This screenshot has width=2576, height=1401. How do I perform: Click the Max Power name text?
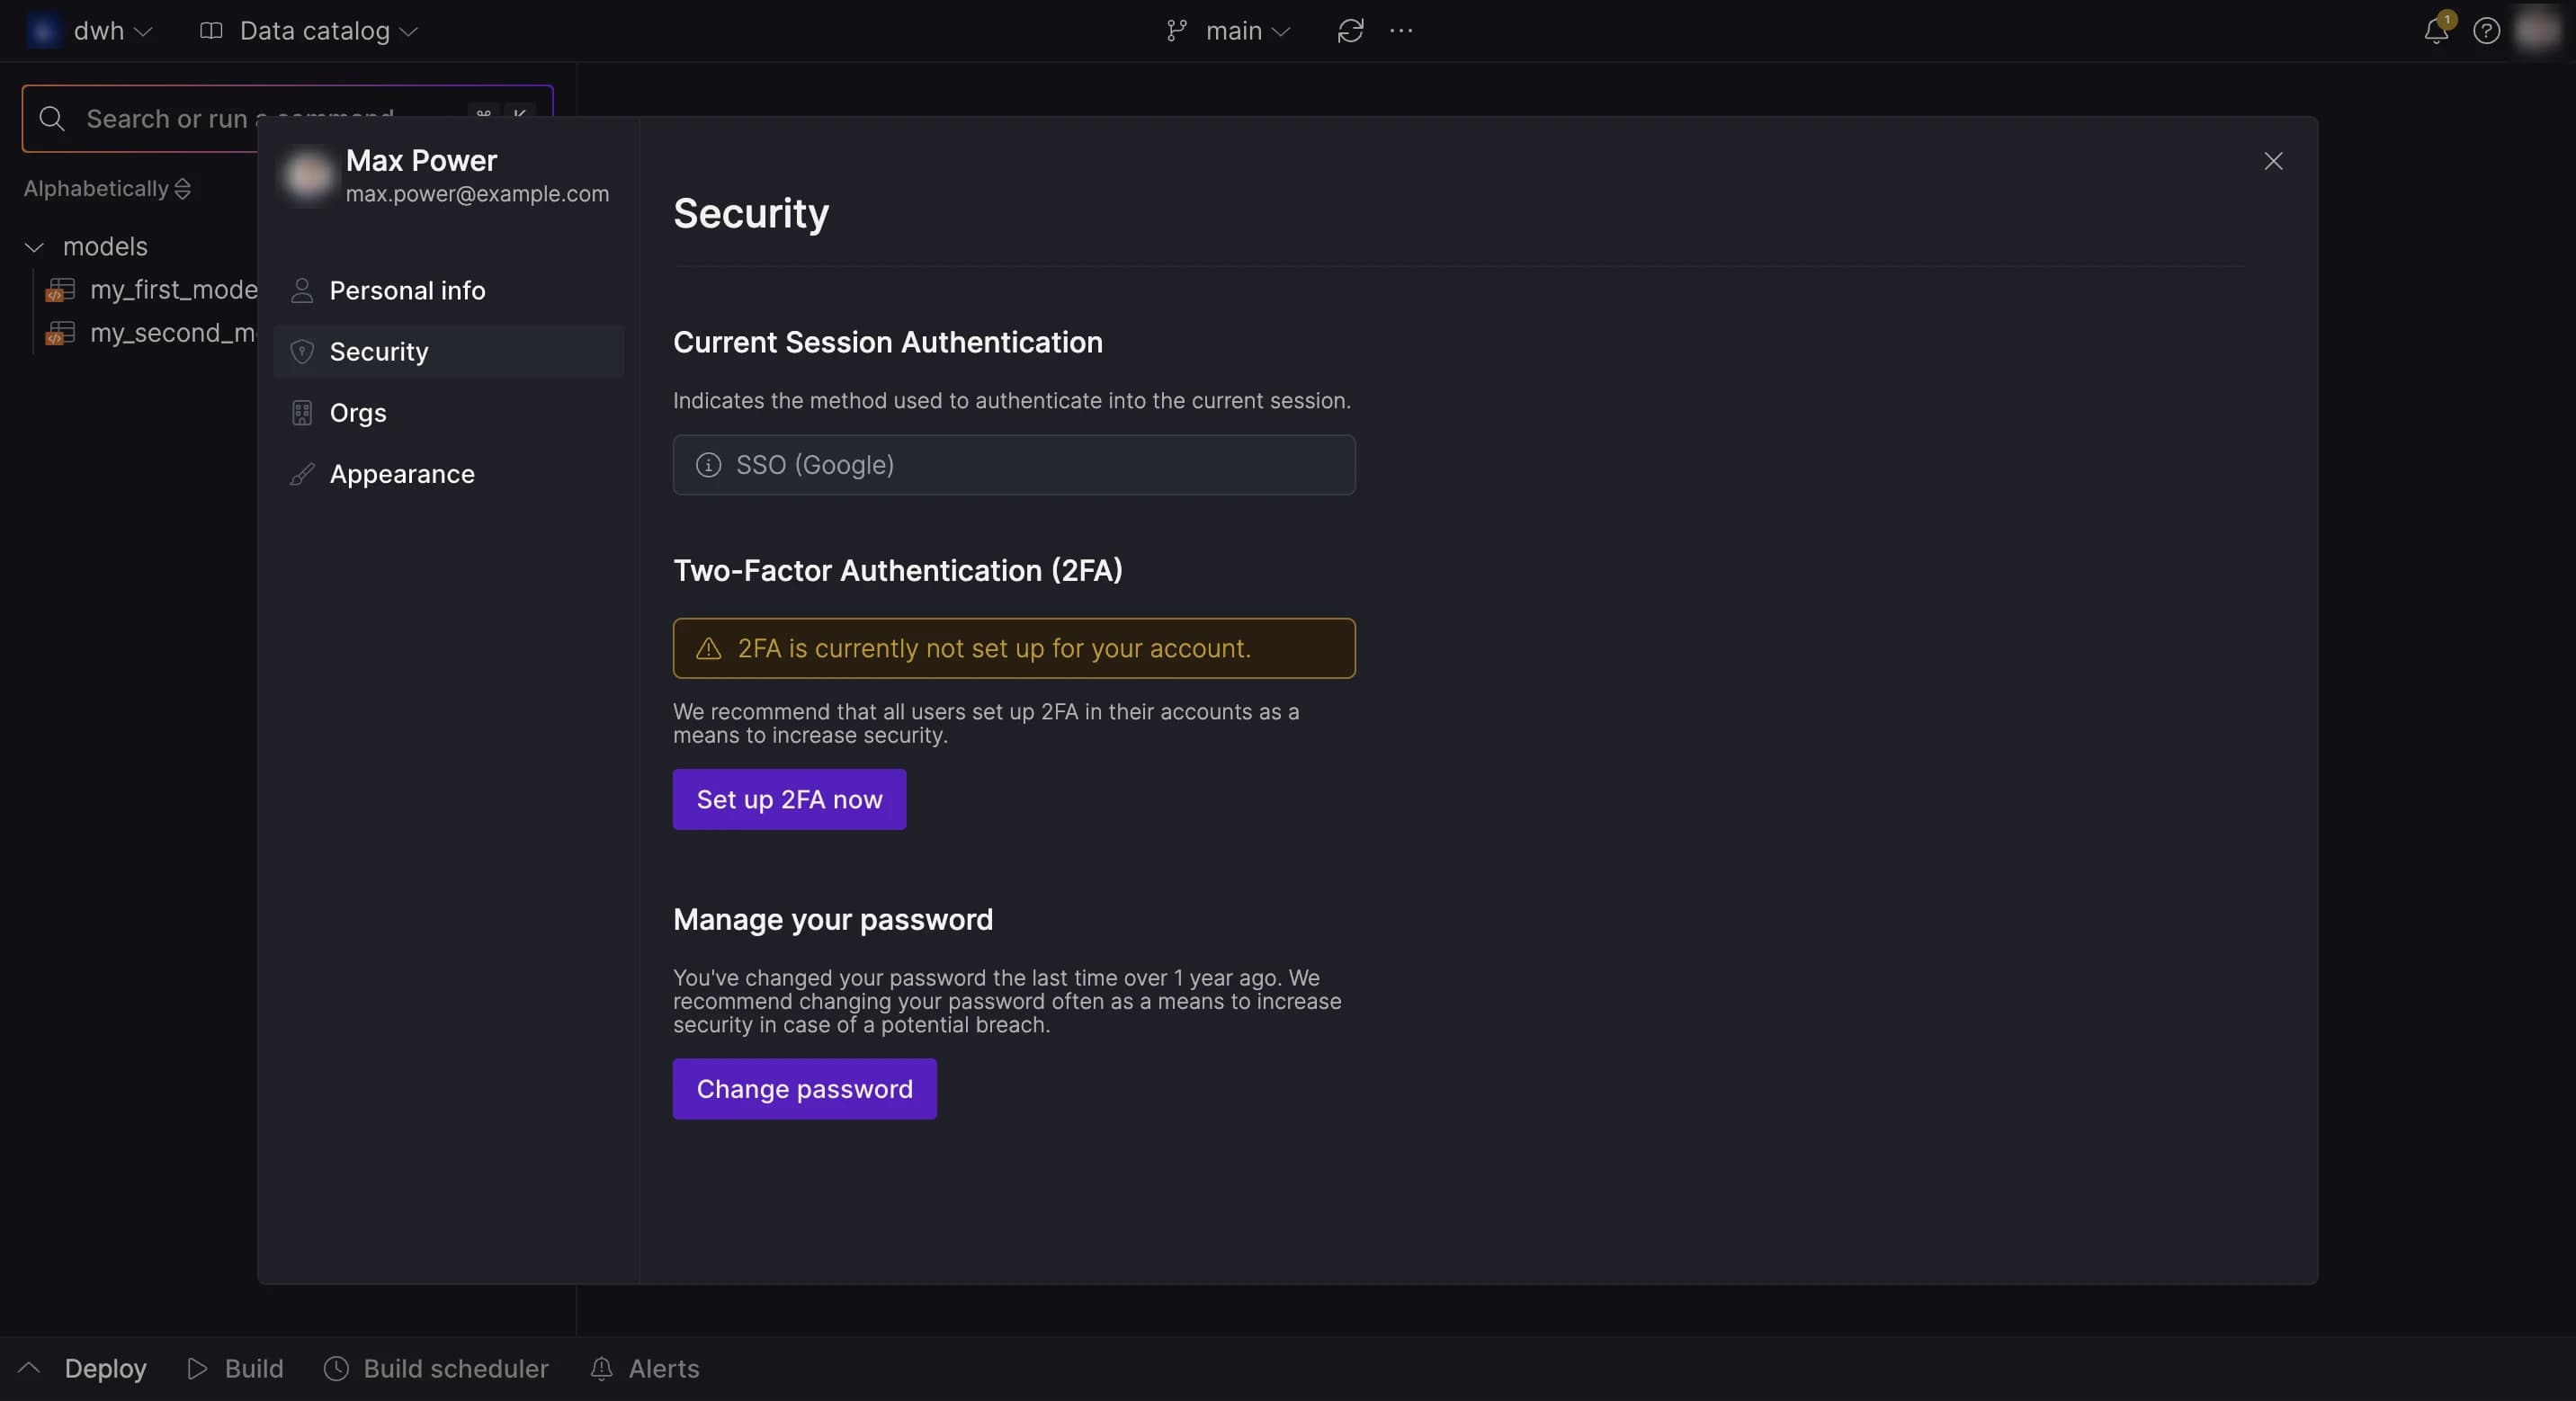coord(421,160)
